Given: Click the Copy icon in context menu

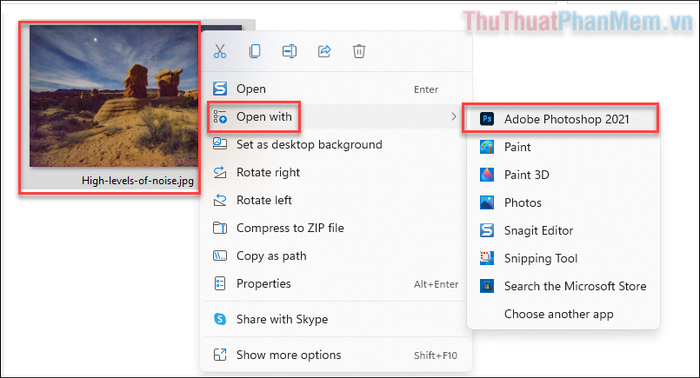Looking at the screenshot, I should coord(254,51).
